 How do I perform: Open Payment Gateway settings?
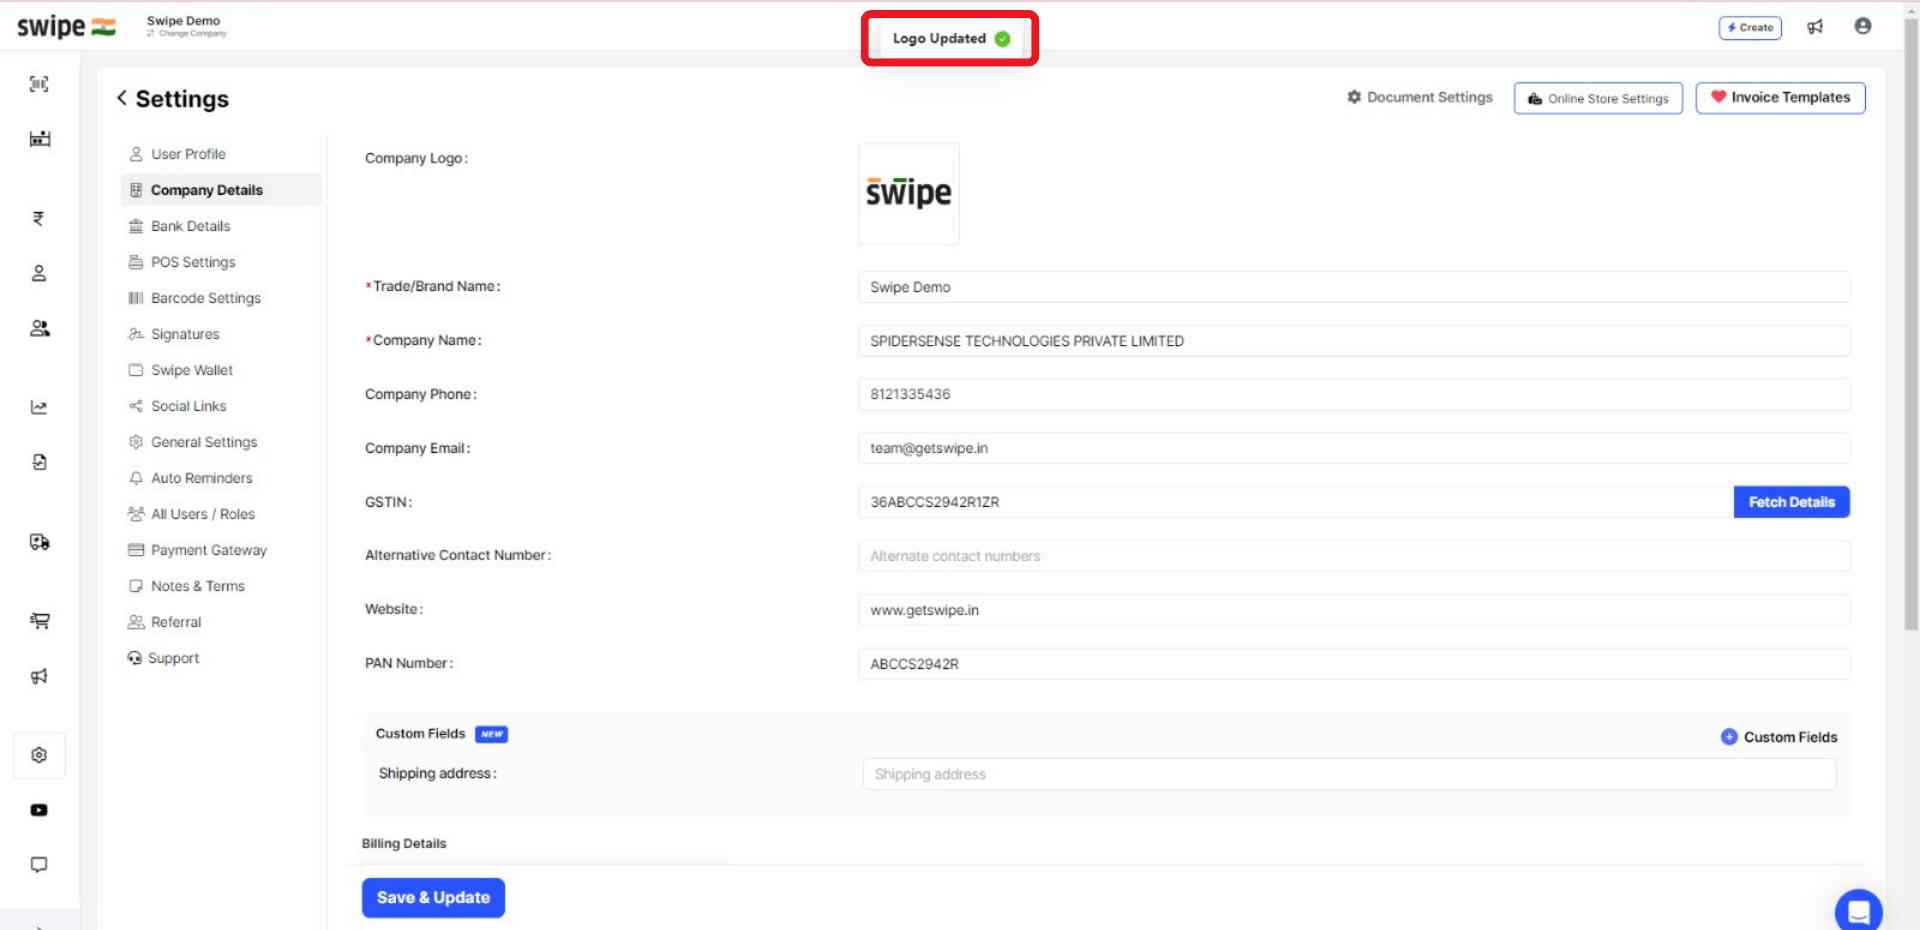tap(221, 550)
